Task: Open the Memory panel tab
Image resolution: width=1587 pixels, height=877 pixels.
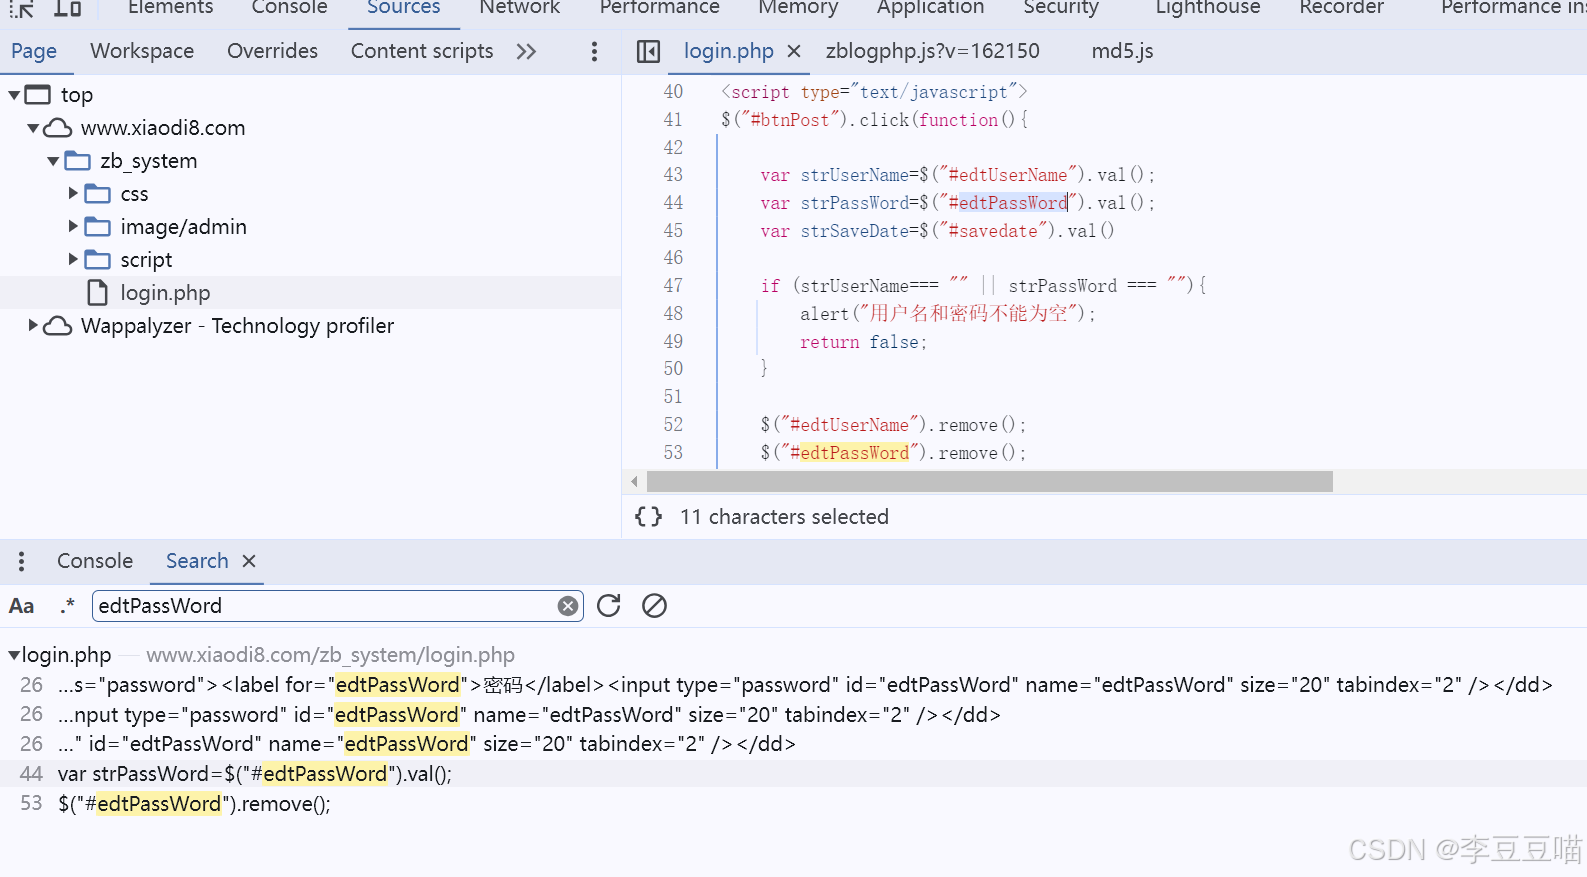Action: click(x=798, y=8)
